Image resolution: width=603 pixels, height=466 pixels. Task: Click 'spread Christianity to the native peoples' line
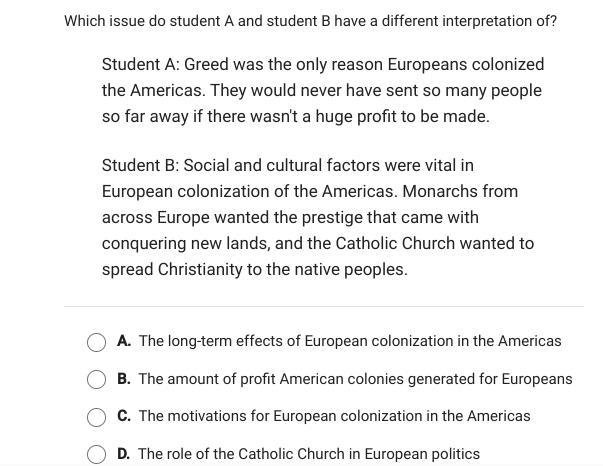255,269
